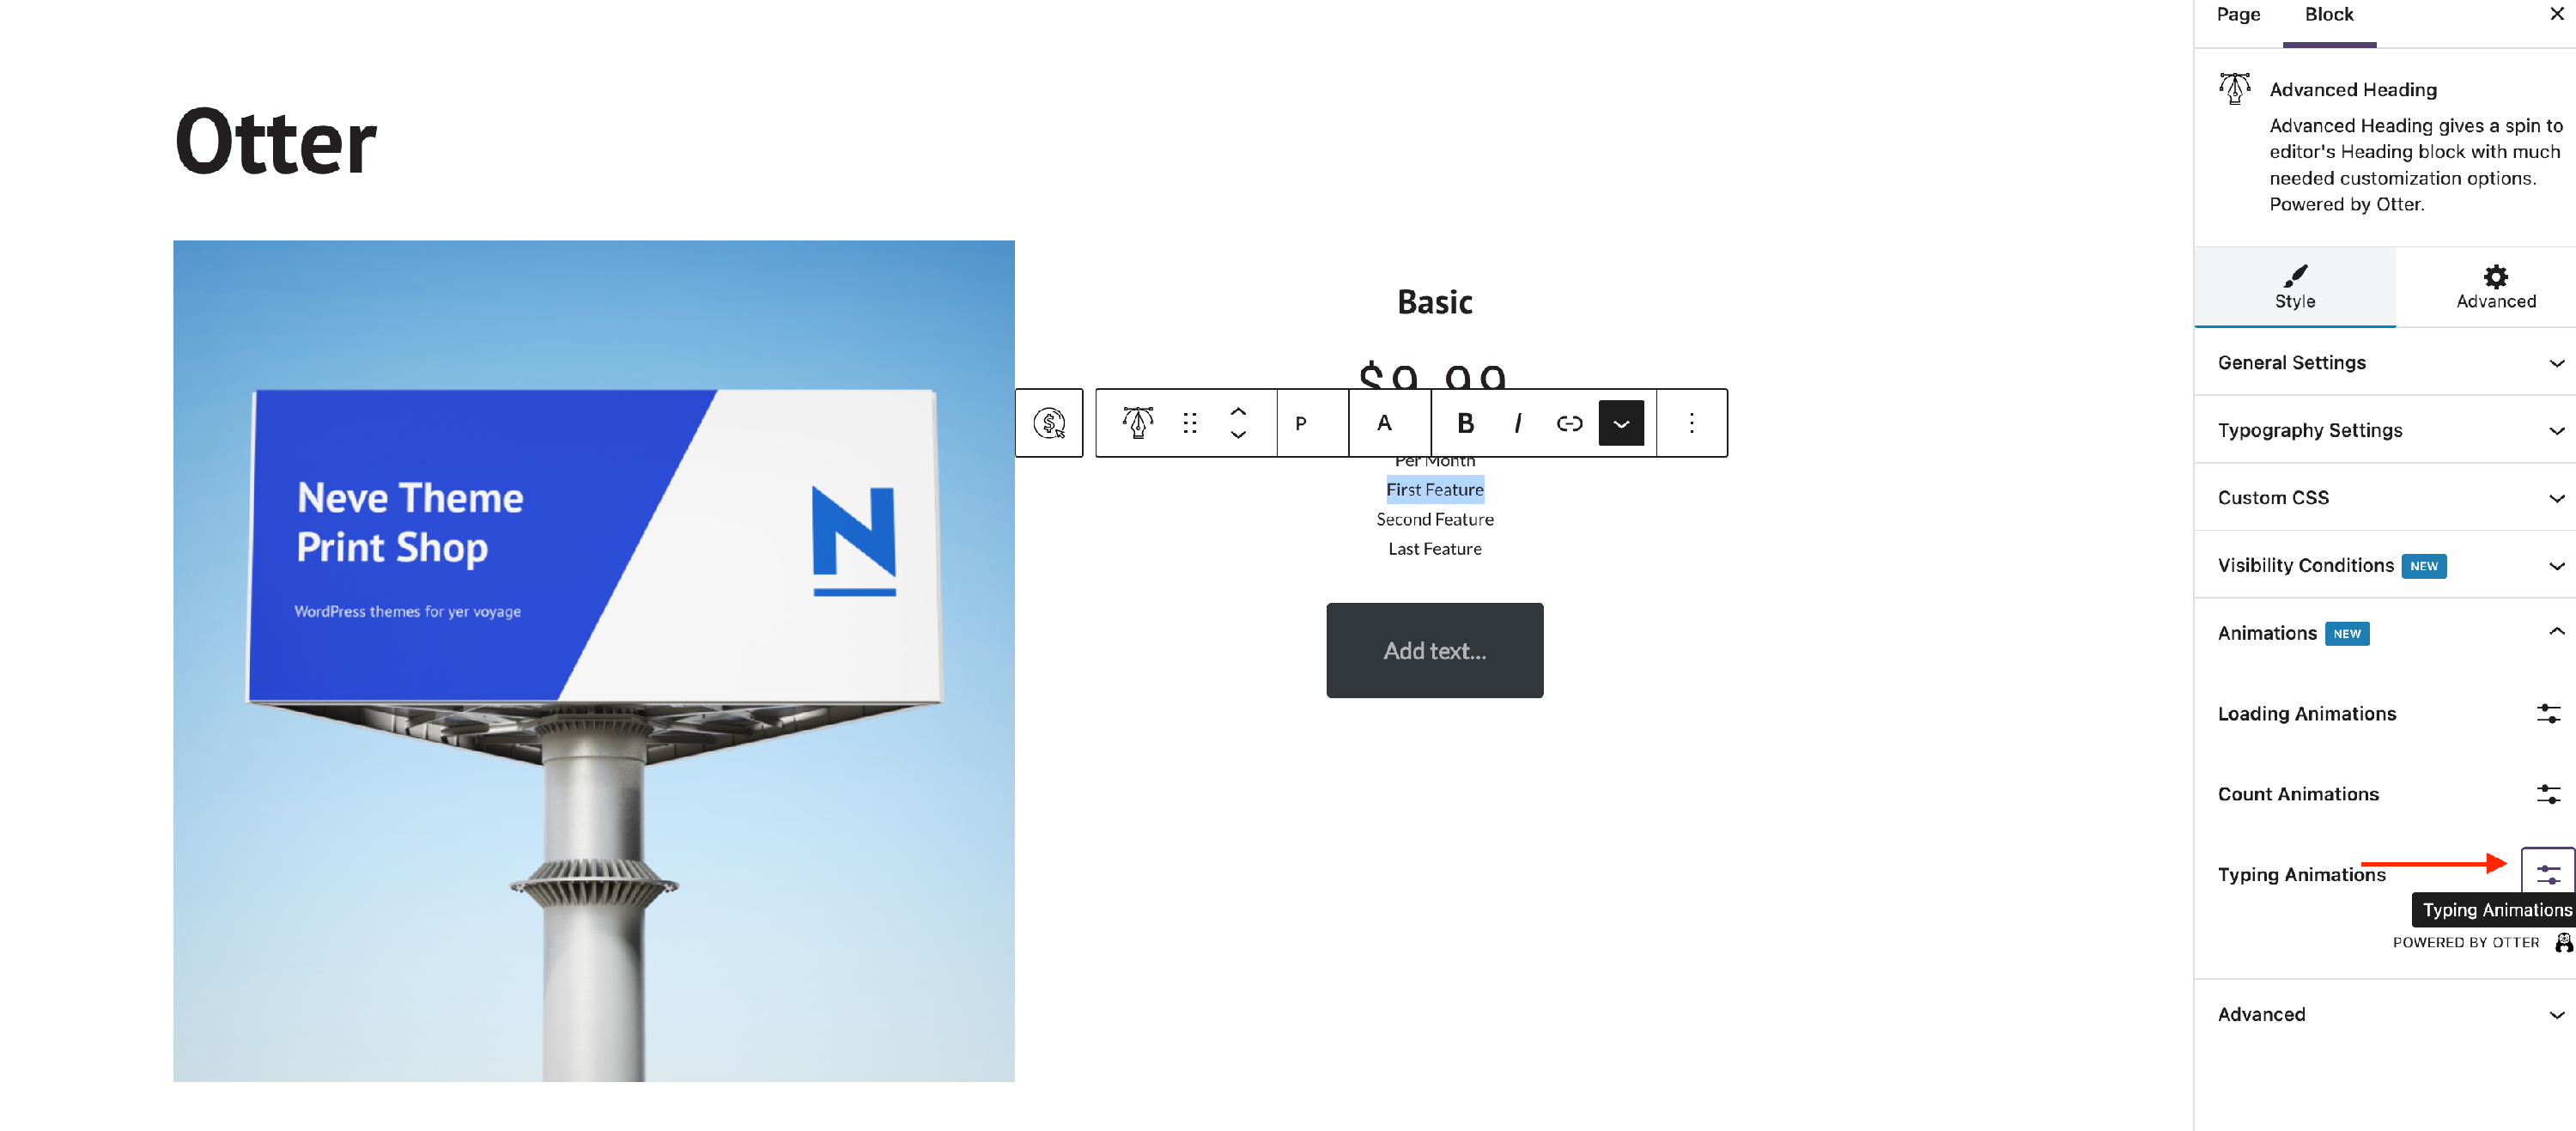Toggle bold formatting
Image resolution: width=2576 pixels, height=1131 pixels.
tap(1465, 423)
